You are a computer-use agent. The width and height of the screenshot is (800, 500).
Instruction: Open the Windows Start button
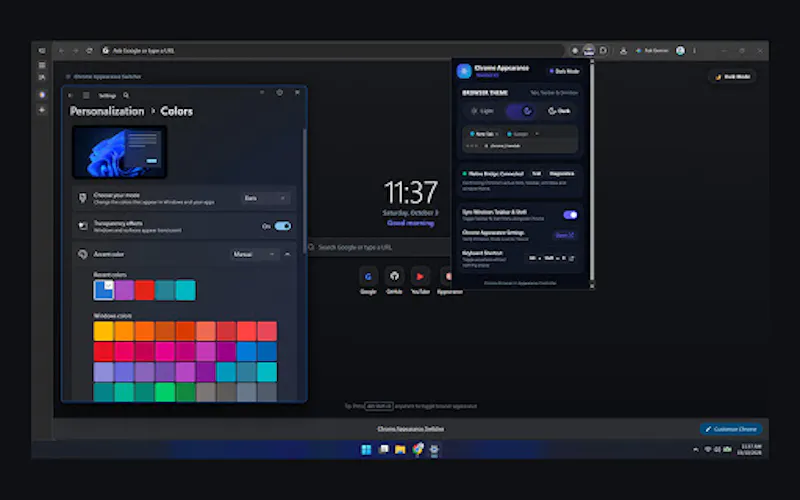[366, 449]
